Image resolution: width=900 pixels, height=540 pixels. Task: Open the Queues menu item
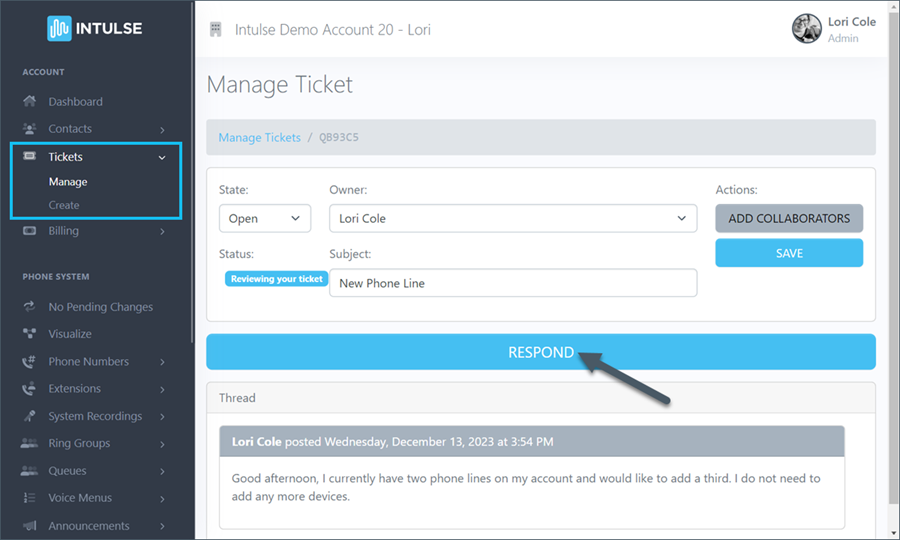pyautogui.click(x=67, y=471)
